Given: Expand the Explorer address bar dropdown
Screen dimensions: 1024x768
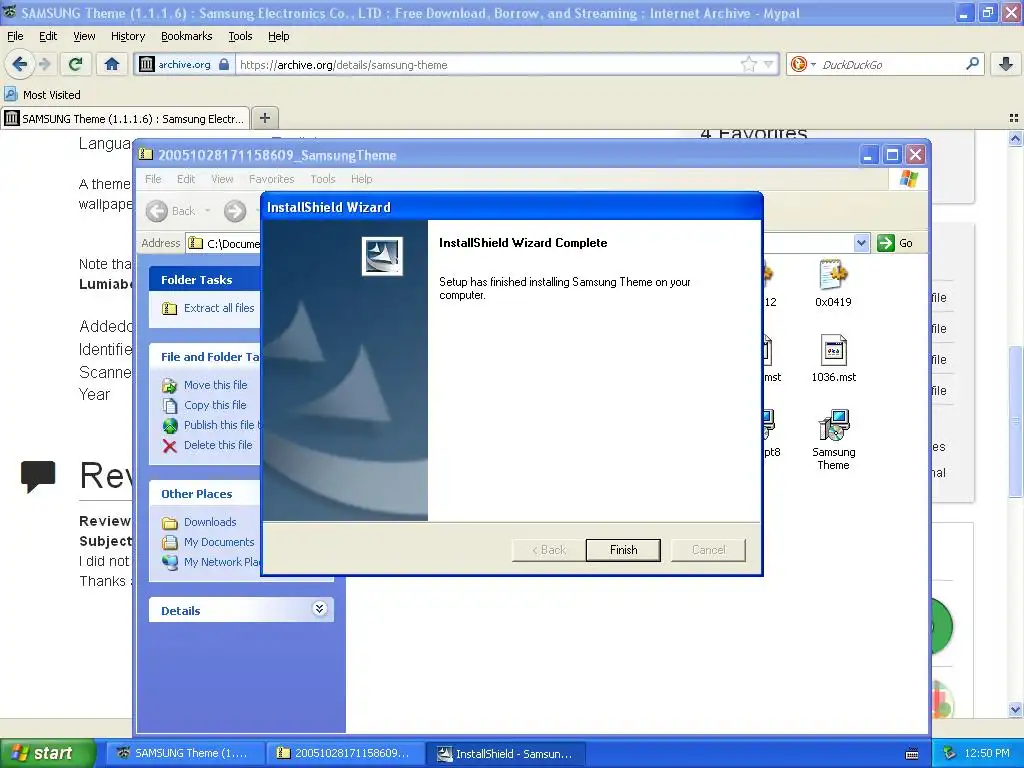Looking at the screenshot, I should 861,243.
